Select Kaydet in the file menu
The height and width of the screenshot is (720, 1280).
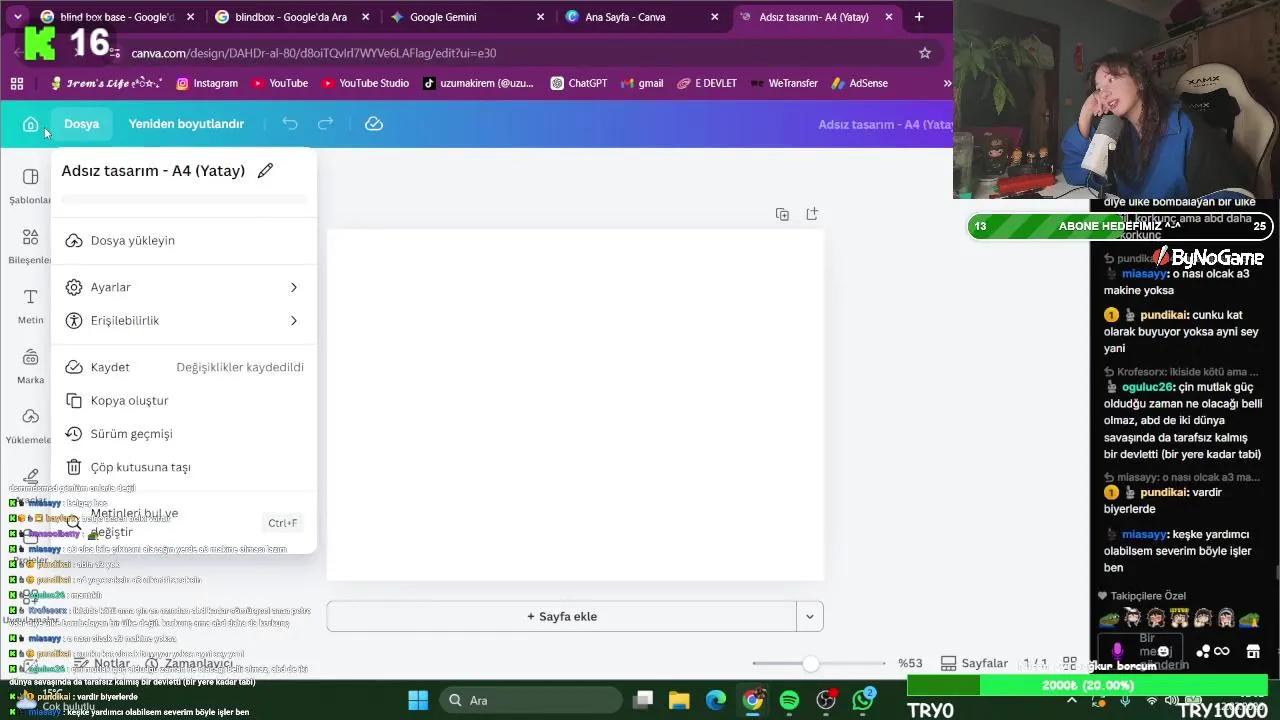coord(183,367)
